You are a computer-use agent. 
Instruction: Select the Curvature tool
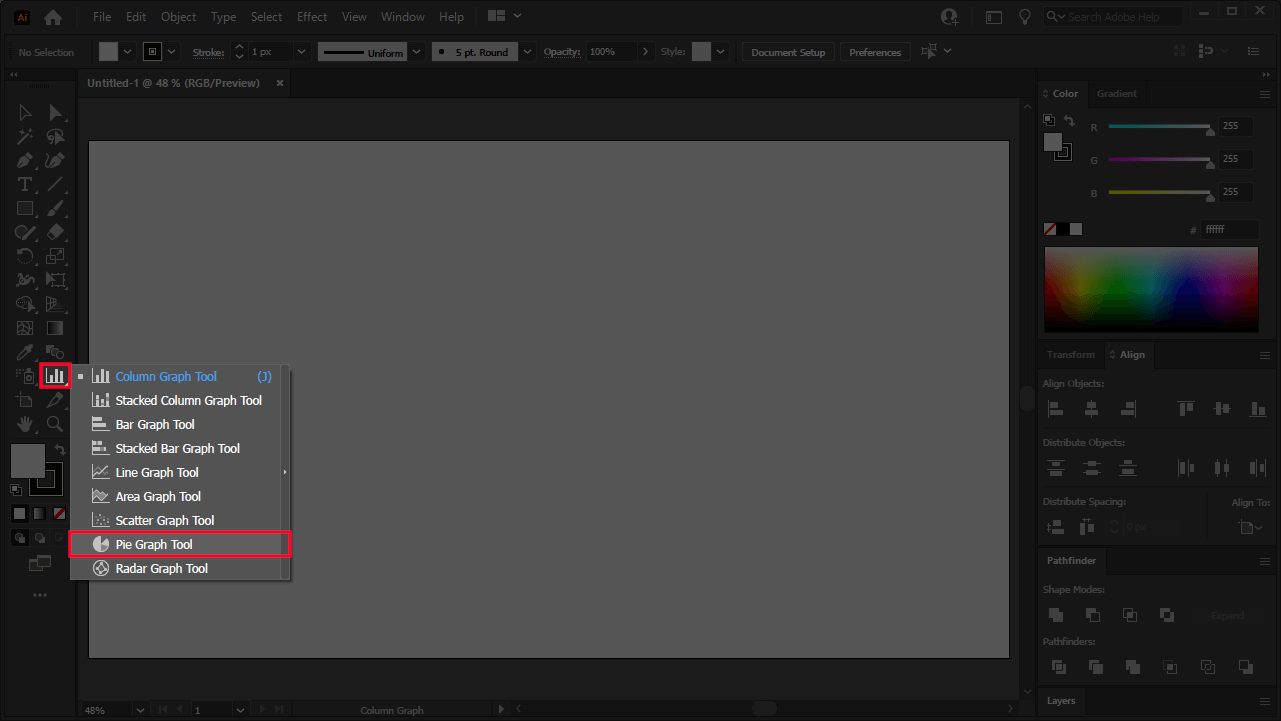click(x=56, y=161)
